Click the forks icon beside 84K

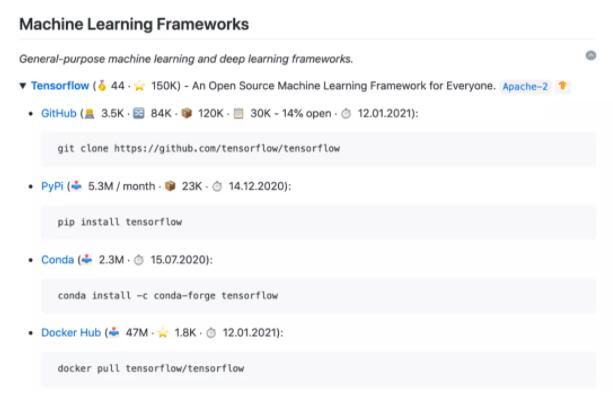139,113
